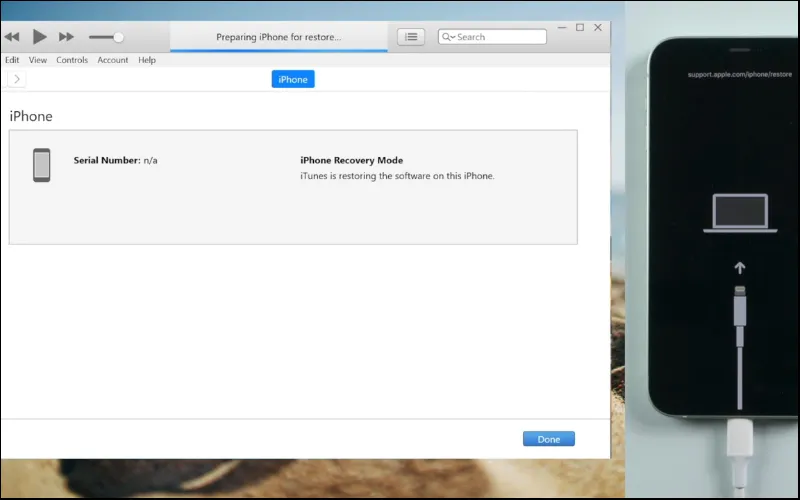Click the laptop icon on phone screen
The image size is (800, 500).
[x=740, y=213]
